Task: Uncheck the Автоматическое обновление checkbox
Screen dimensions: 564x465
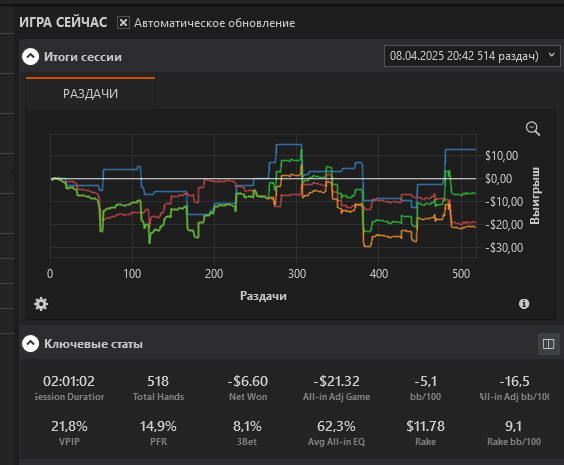Action: [x=123, y=23]
